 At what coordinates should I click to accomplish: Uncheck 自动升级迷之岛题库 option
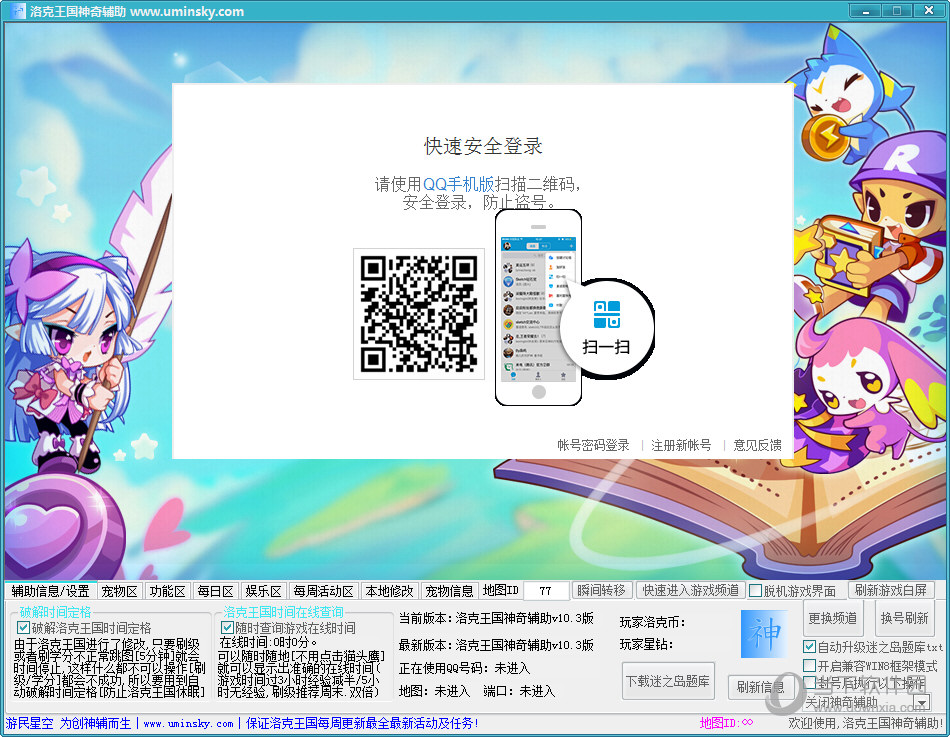(810, 647)
